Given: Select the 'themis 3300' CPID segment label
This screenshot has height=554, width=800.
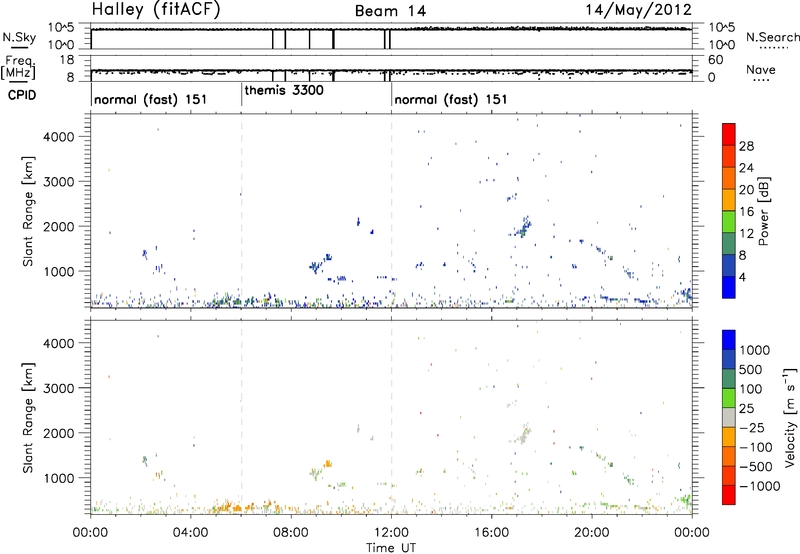Looking at the screenshot, I should click(284, 90).
